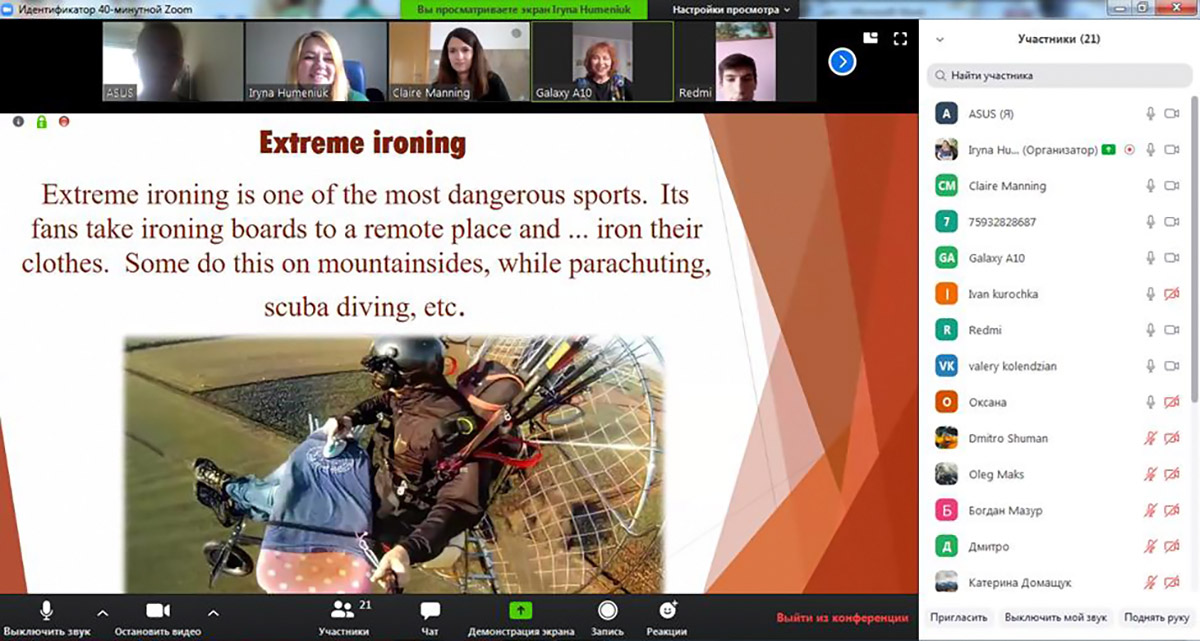Stop video with Остановить видео

point(157,611)
